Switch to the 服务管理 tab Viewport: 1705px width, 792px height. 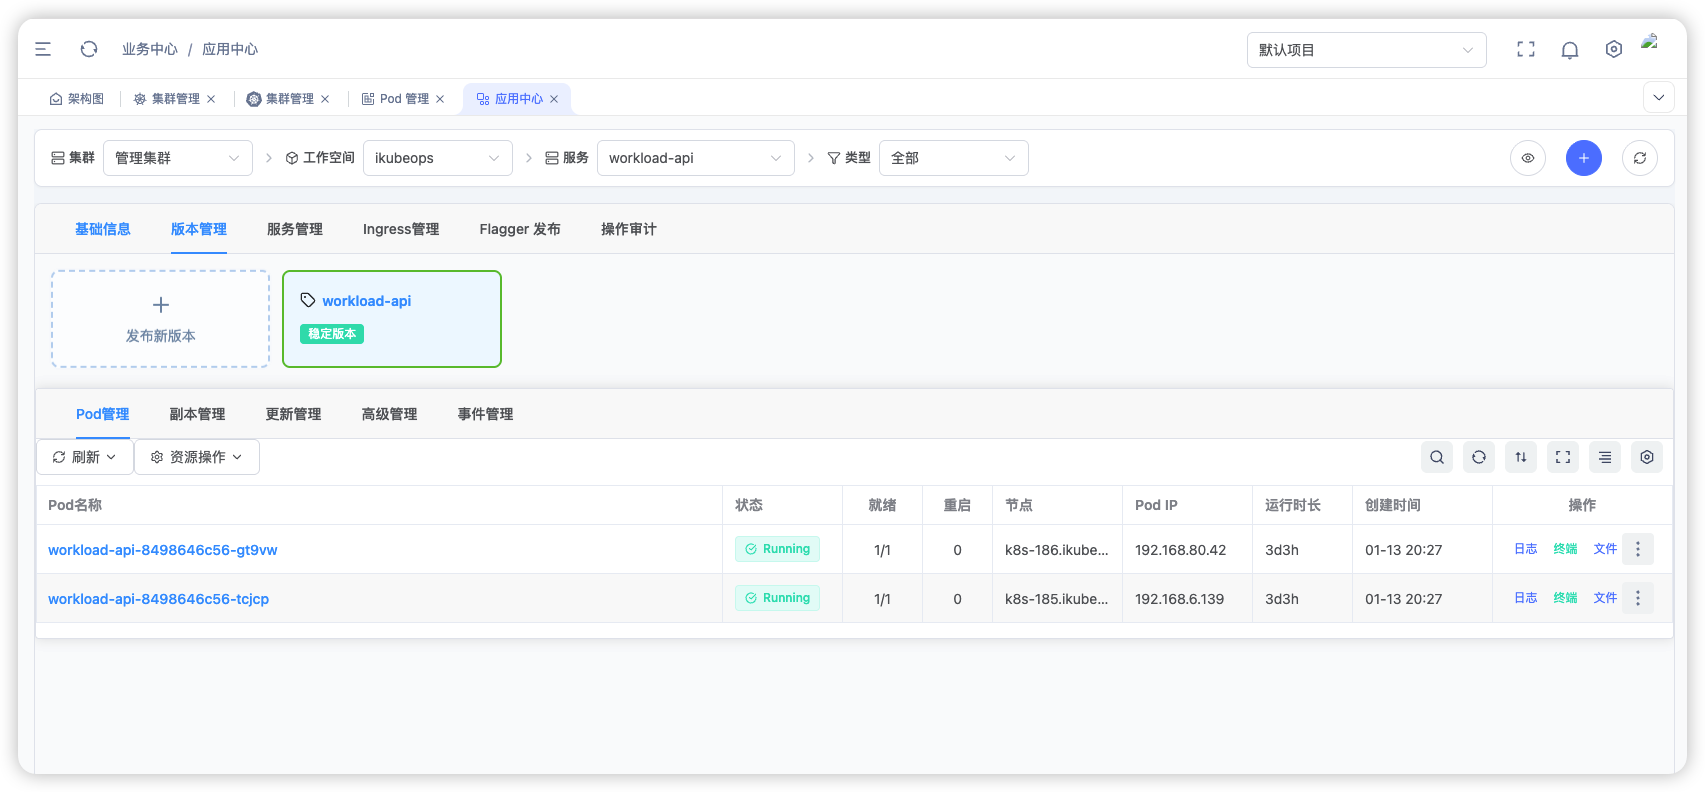(x=295, y=229)
